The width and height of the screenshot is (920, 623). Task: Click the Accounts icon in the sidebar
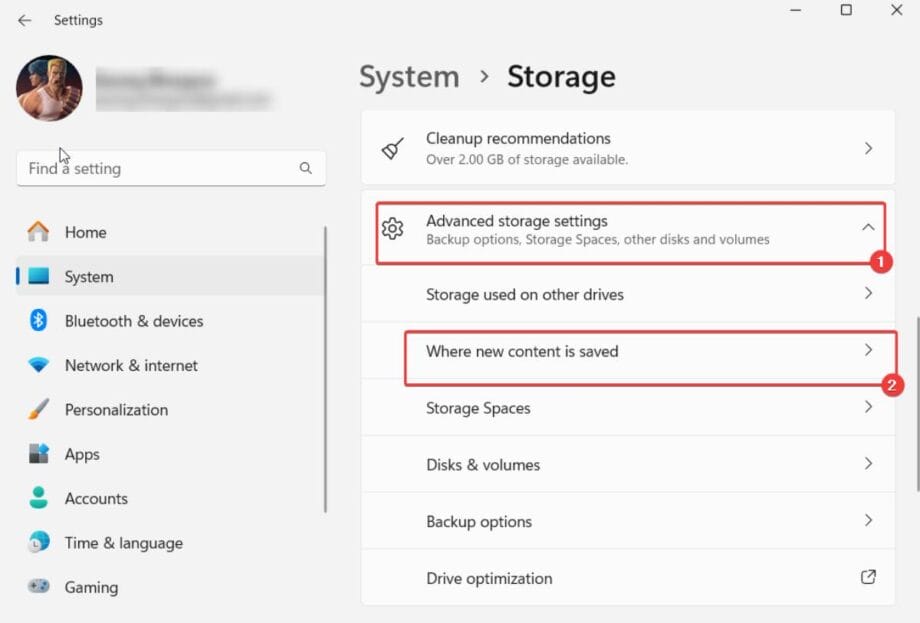[x=36, y=498]
